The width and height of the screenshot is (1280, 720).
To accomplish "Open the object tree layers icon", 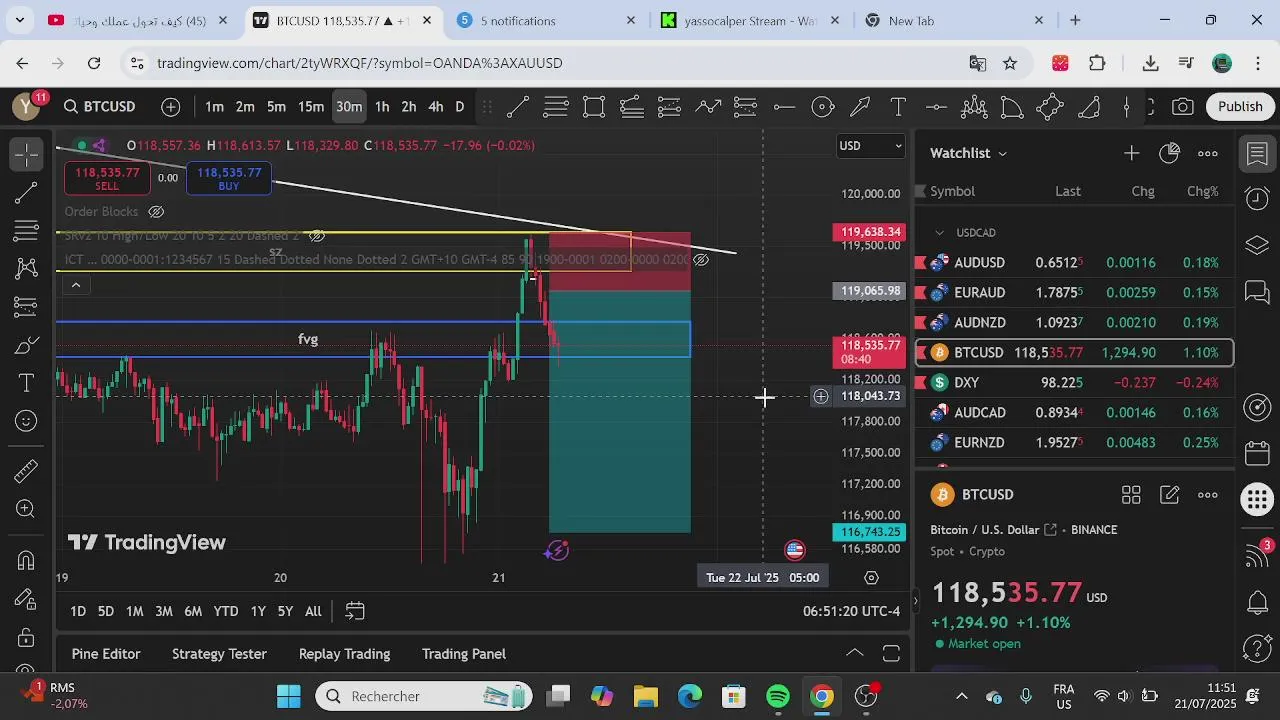I will [1257, 245].
